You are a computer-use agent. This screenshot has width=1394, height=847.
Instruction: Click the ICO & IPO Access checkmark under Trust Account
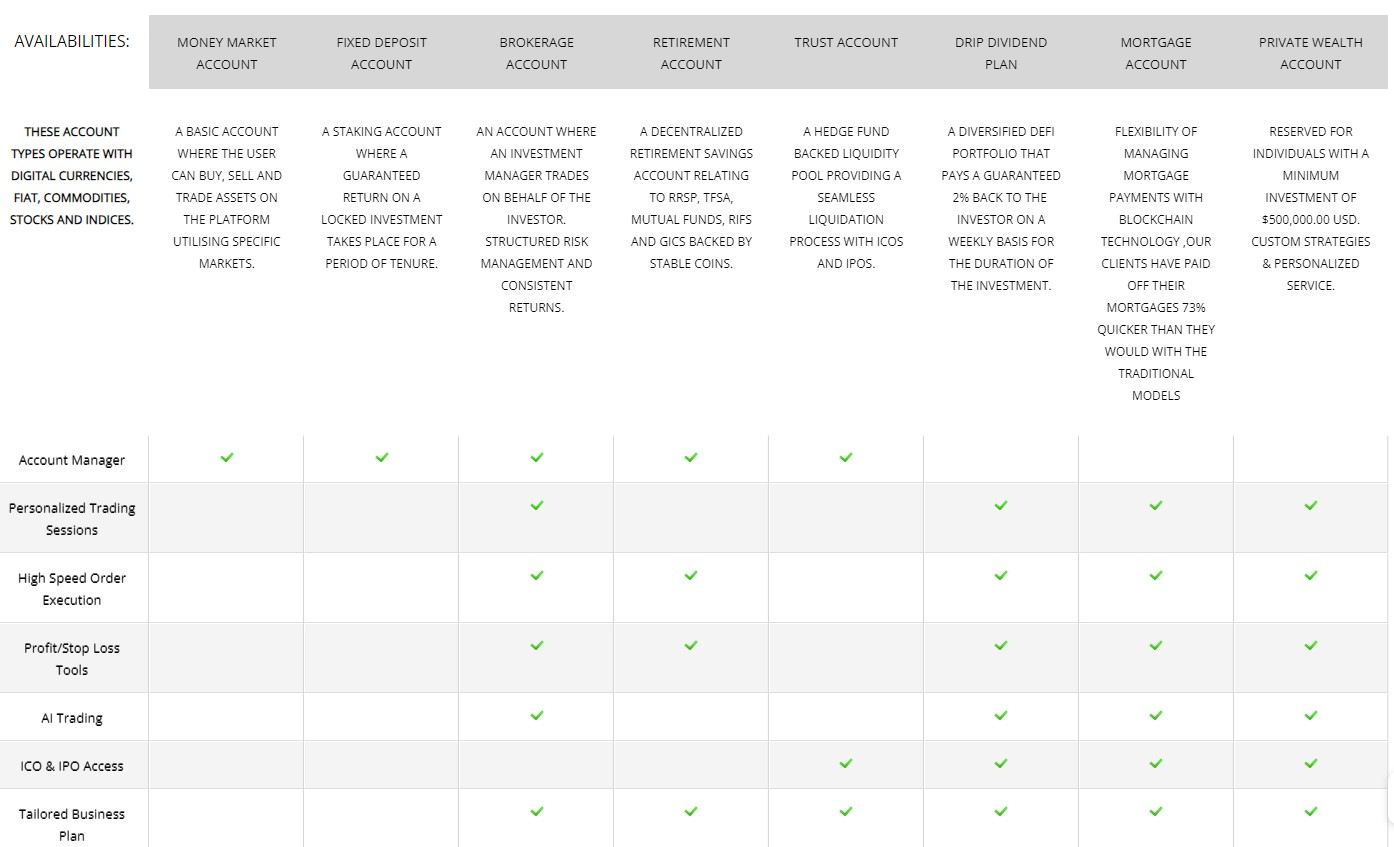(846, 763)
